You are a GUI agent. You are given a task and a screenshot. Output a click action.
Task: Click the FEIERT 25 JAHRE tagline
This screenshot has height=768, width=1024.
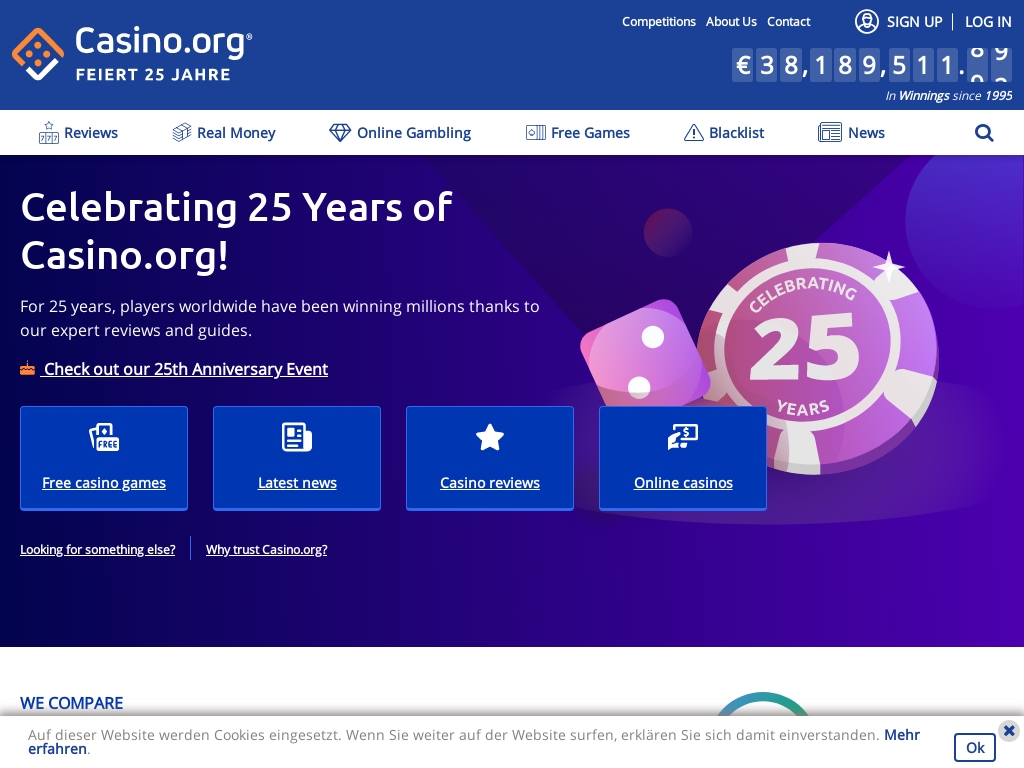[153, 74]
